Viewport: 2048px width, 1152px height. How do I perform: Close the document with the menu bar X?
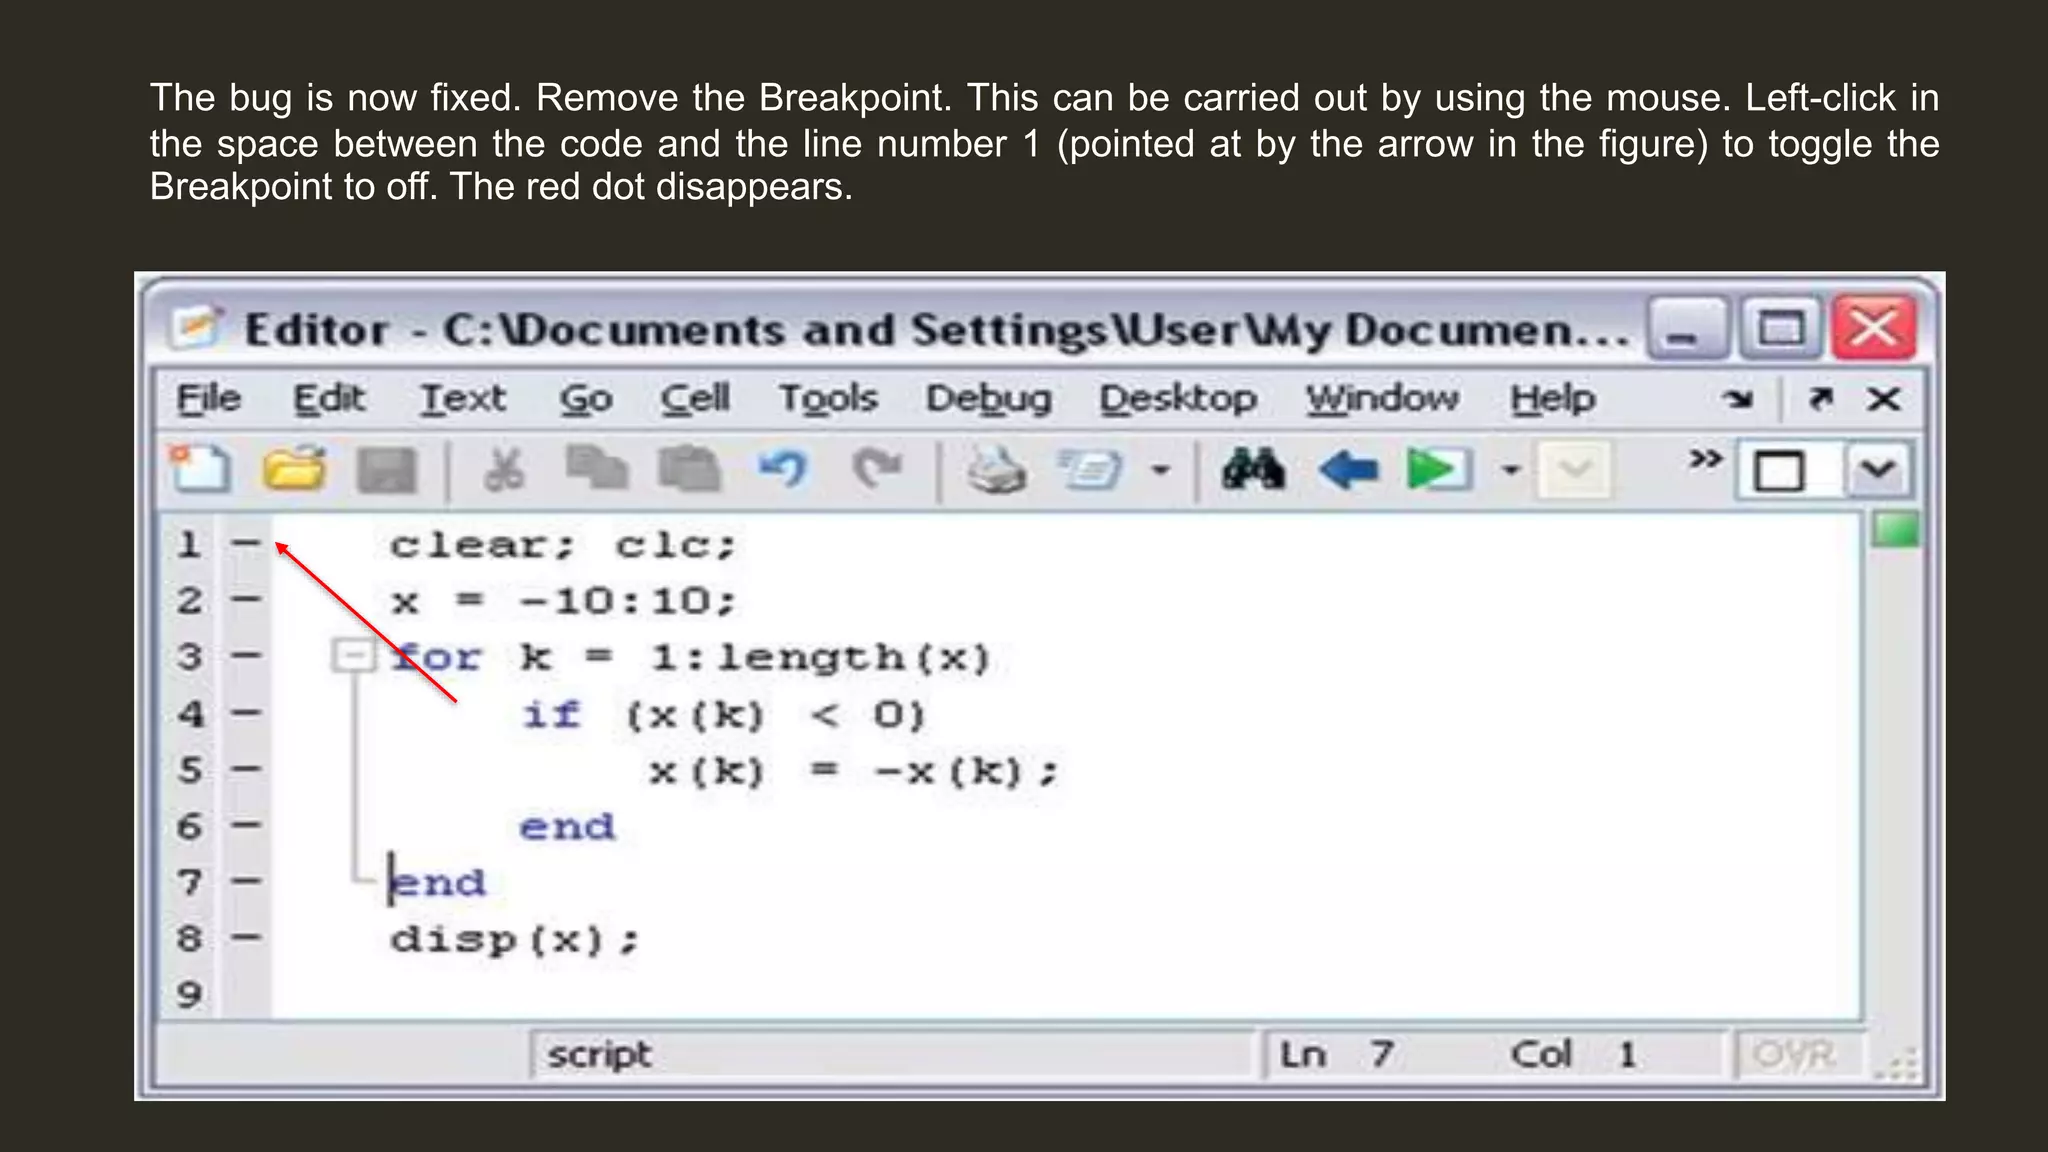click(1884, 399)
